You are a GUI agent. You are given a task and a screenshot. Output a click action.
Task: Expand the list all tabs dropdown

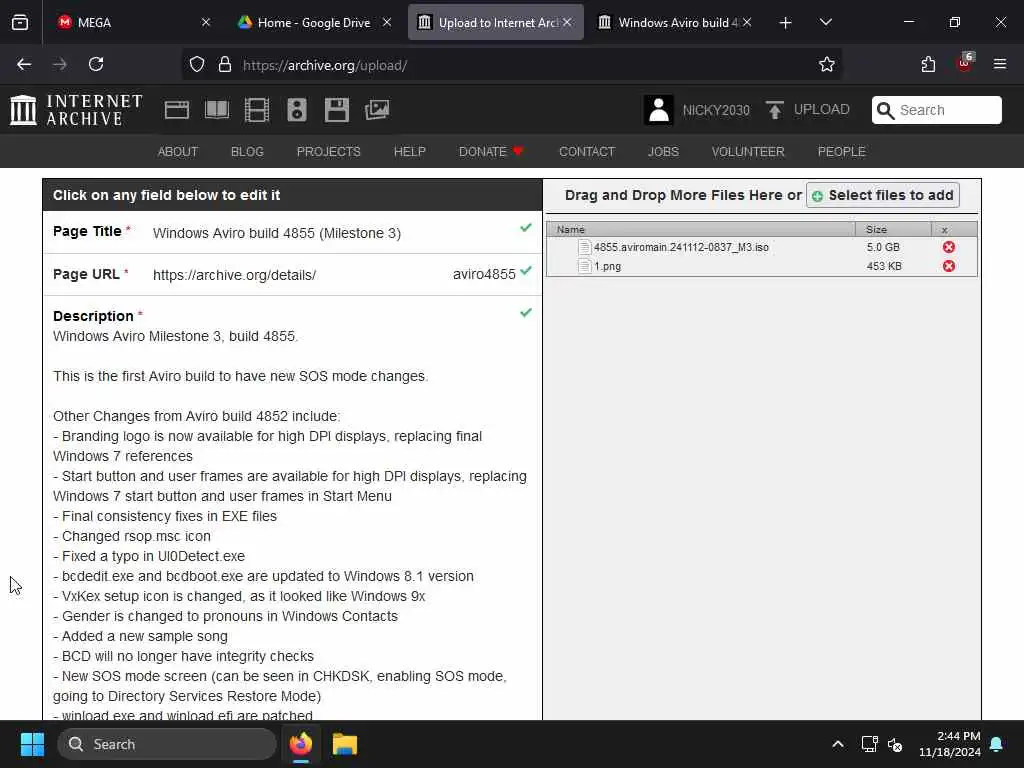826,22
